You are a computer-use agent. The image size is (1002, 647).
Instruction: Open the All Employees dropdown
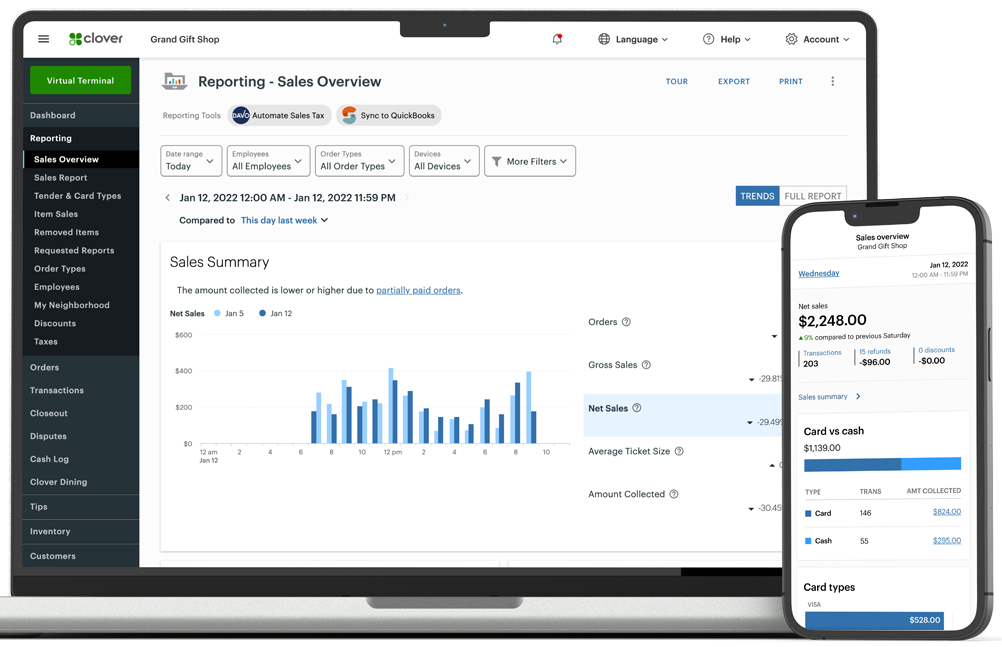[x=268, y=160]
